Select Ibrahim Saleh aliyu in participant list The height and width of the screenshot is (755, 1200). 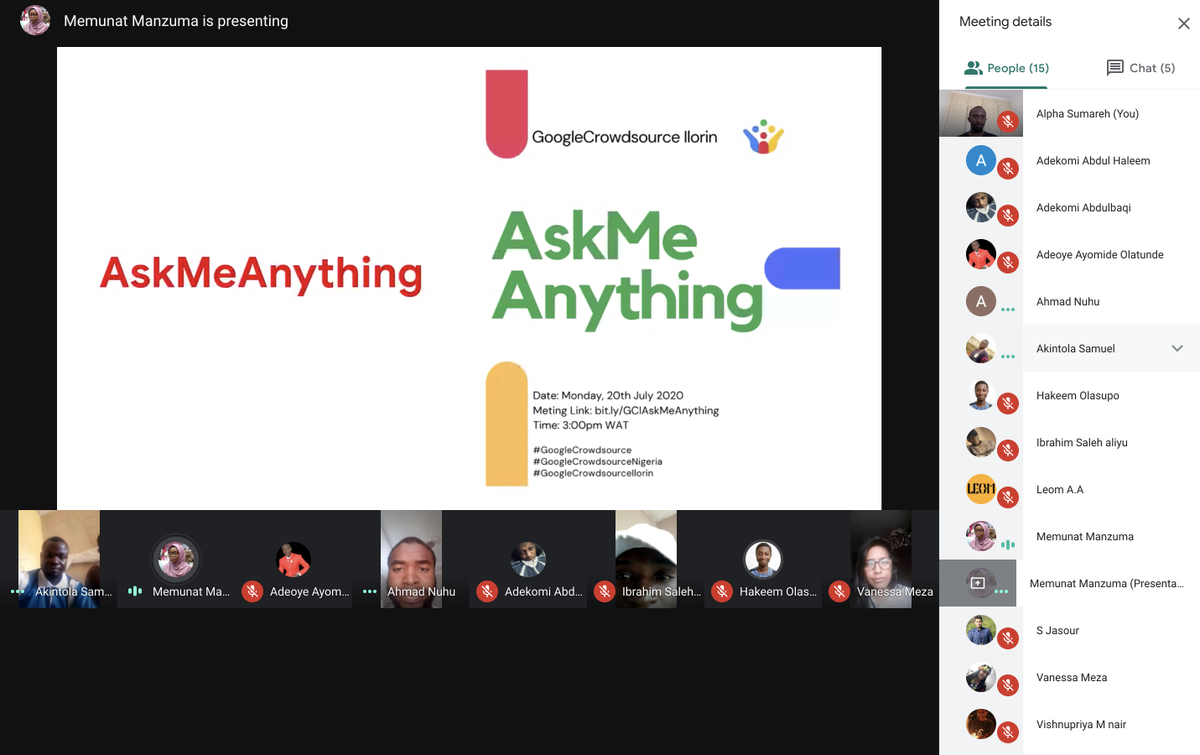click(1082, 443)
